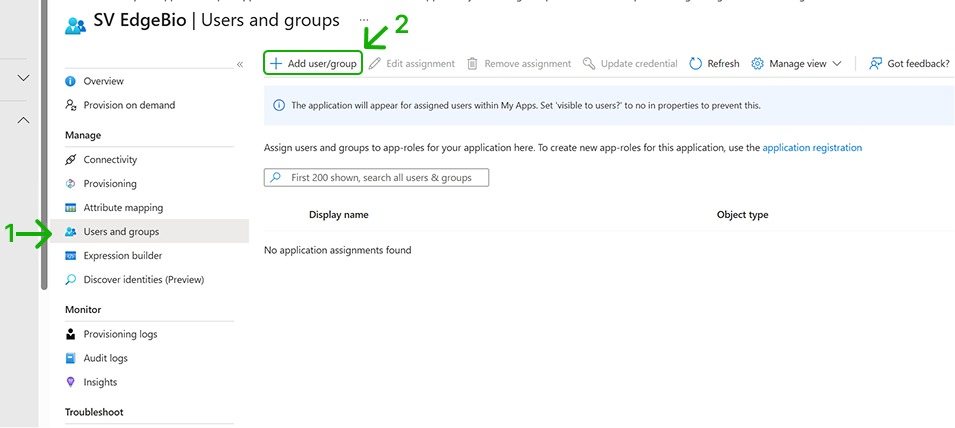
Task: Click the 'SV EdgeBio | Users and groups' title
Action: pos(217,21)
